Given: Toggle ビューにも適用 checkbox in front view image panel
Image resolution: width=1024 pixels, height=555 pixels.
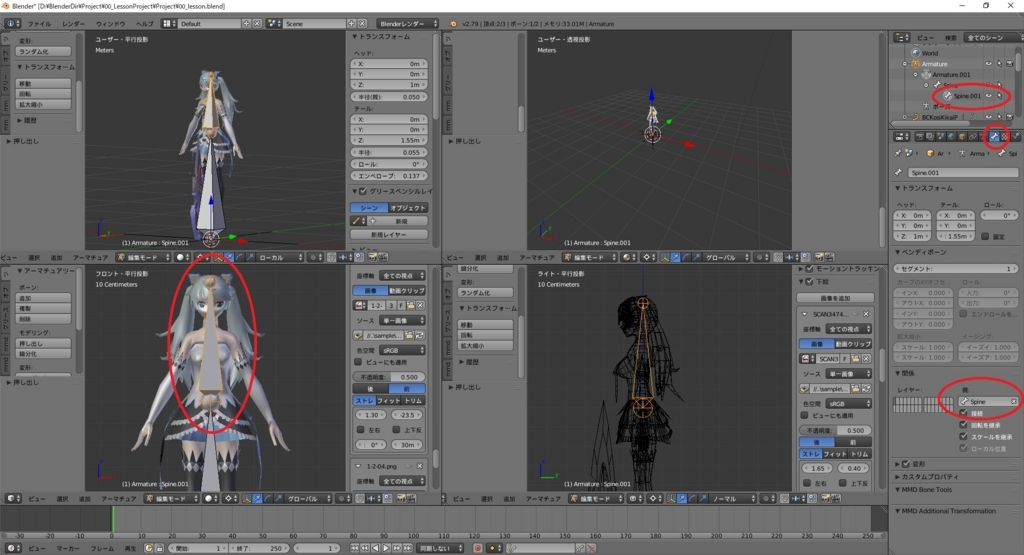Looking at the screenshot, I should [358, 362].
